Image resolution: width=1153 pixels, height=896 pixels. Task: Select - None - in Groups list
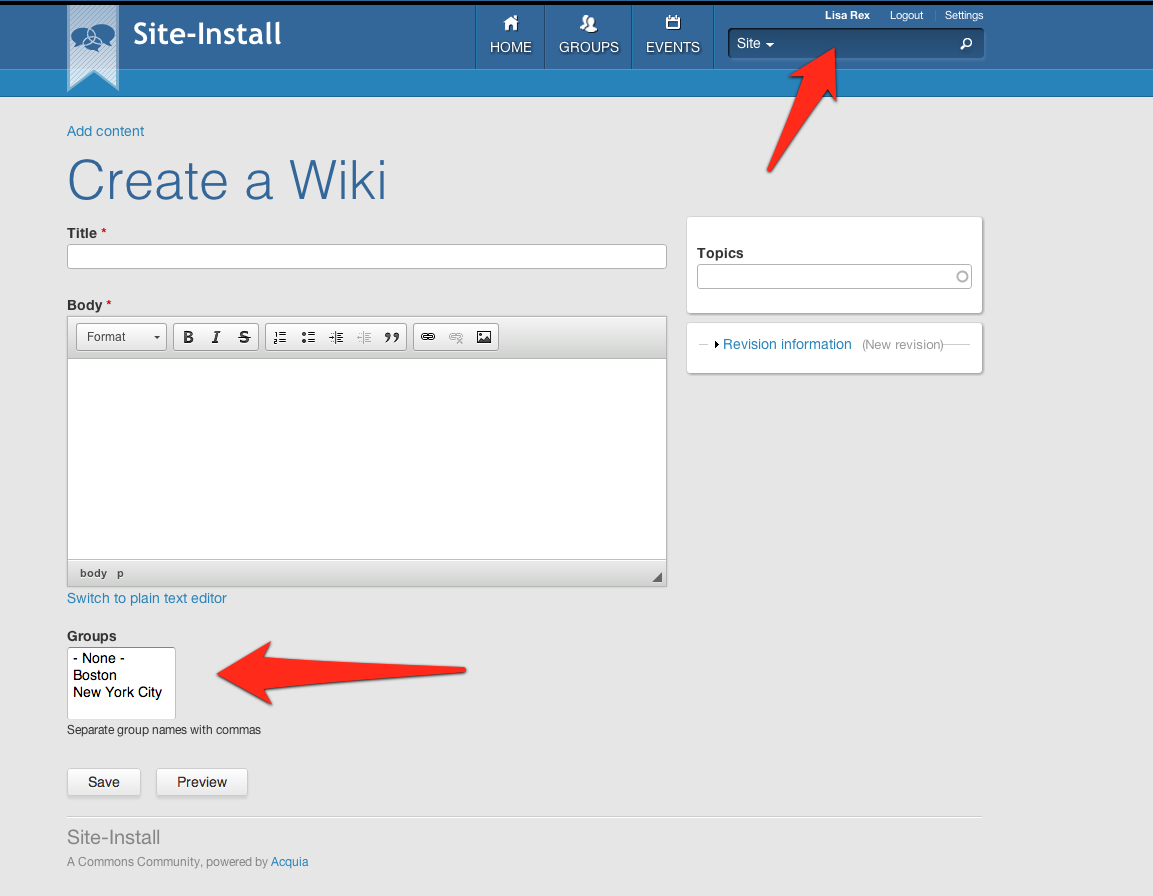99,658
